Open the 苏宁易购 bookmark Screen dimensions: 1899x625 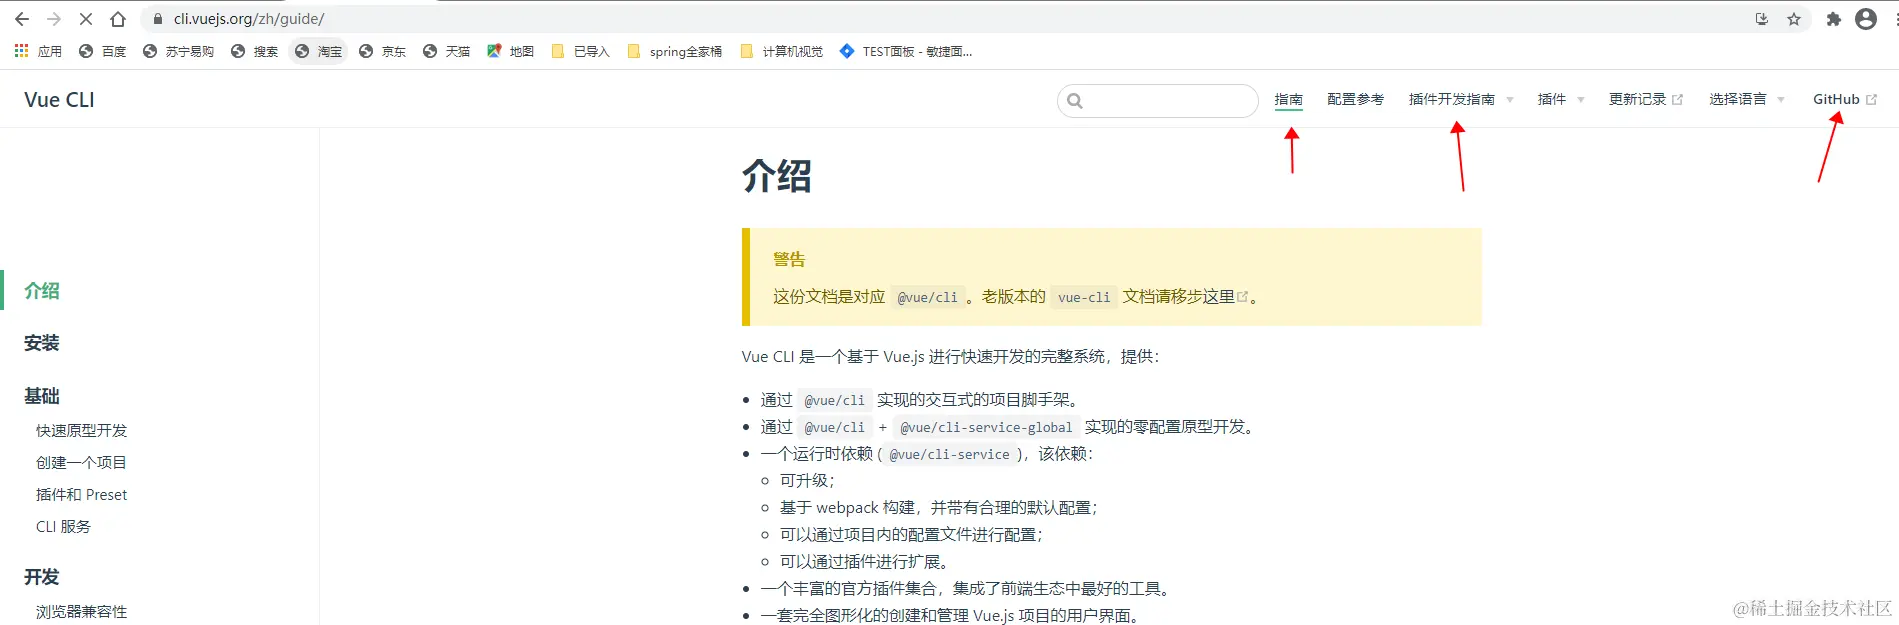tap(178, 51)
